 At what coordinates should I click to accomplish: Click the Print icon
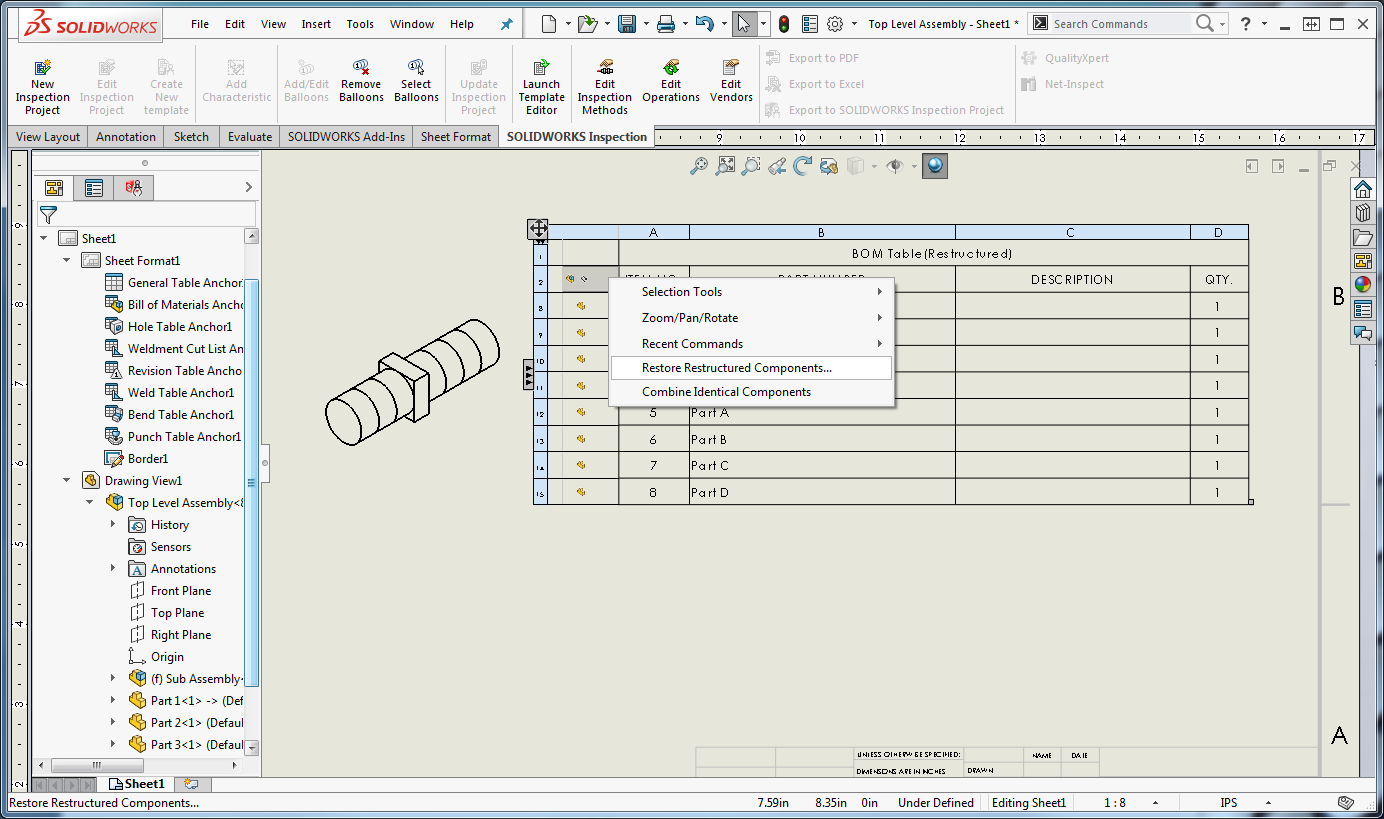[667, 23]
